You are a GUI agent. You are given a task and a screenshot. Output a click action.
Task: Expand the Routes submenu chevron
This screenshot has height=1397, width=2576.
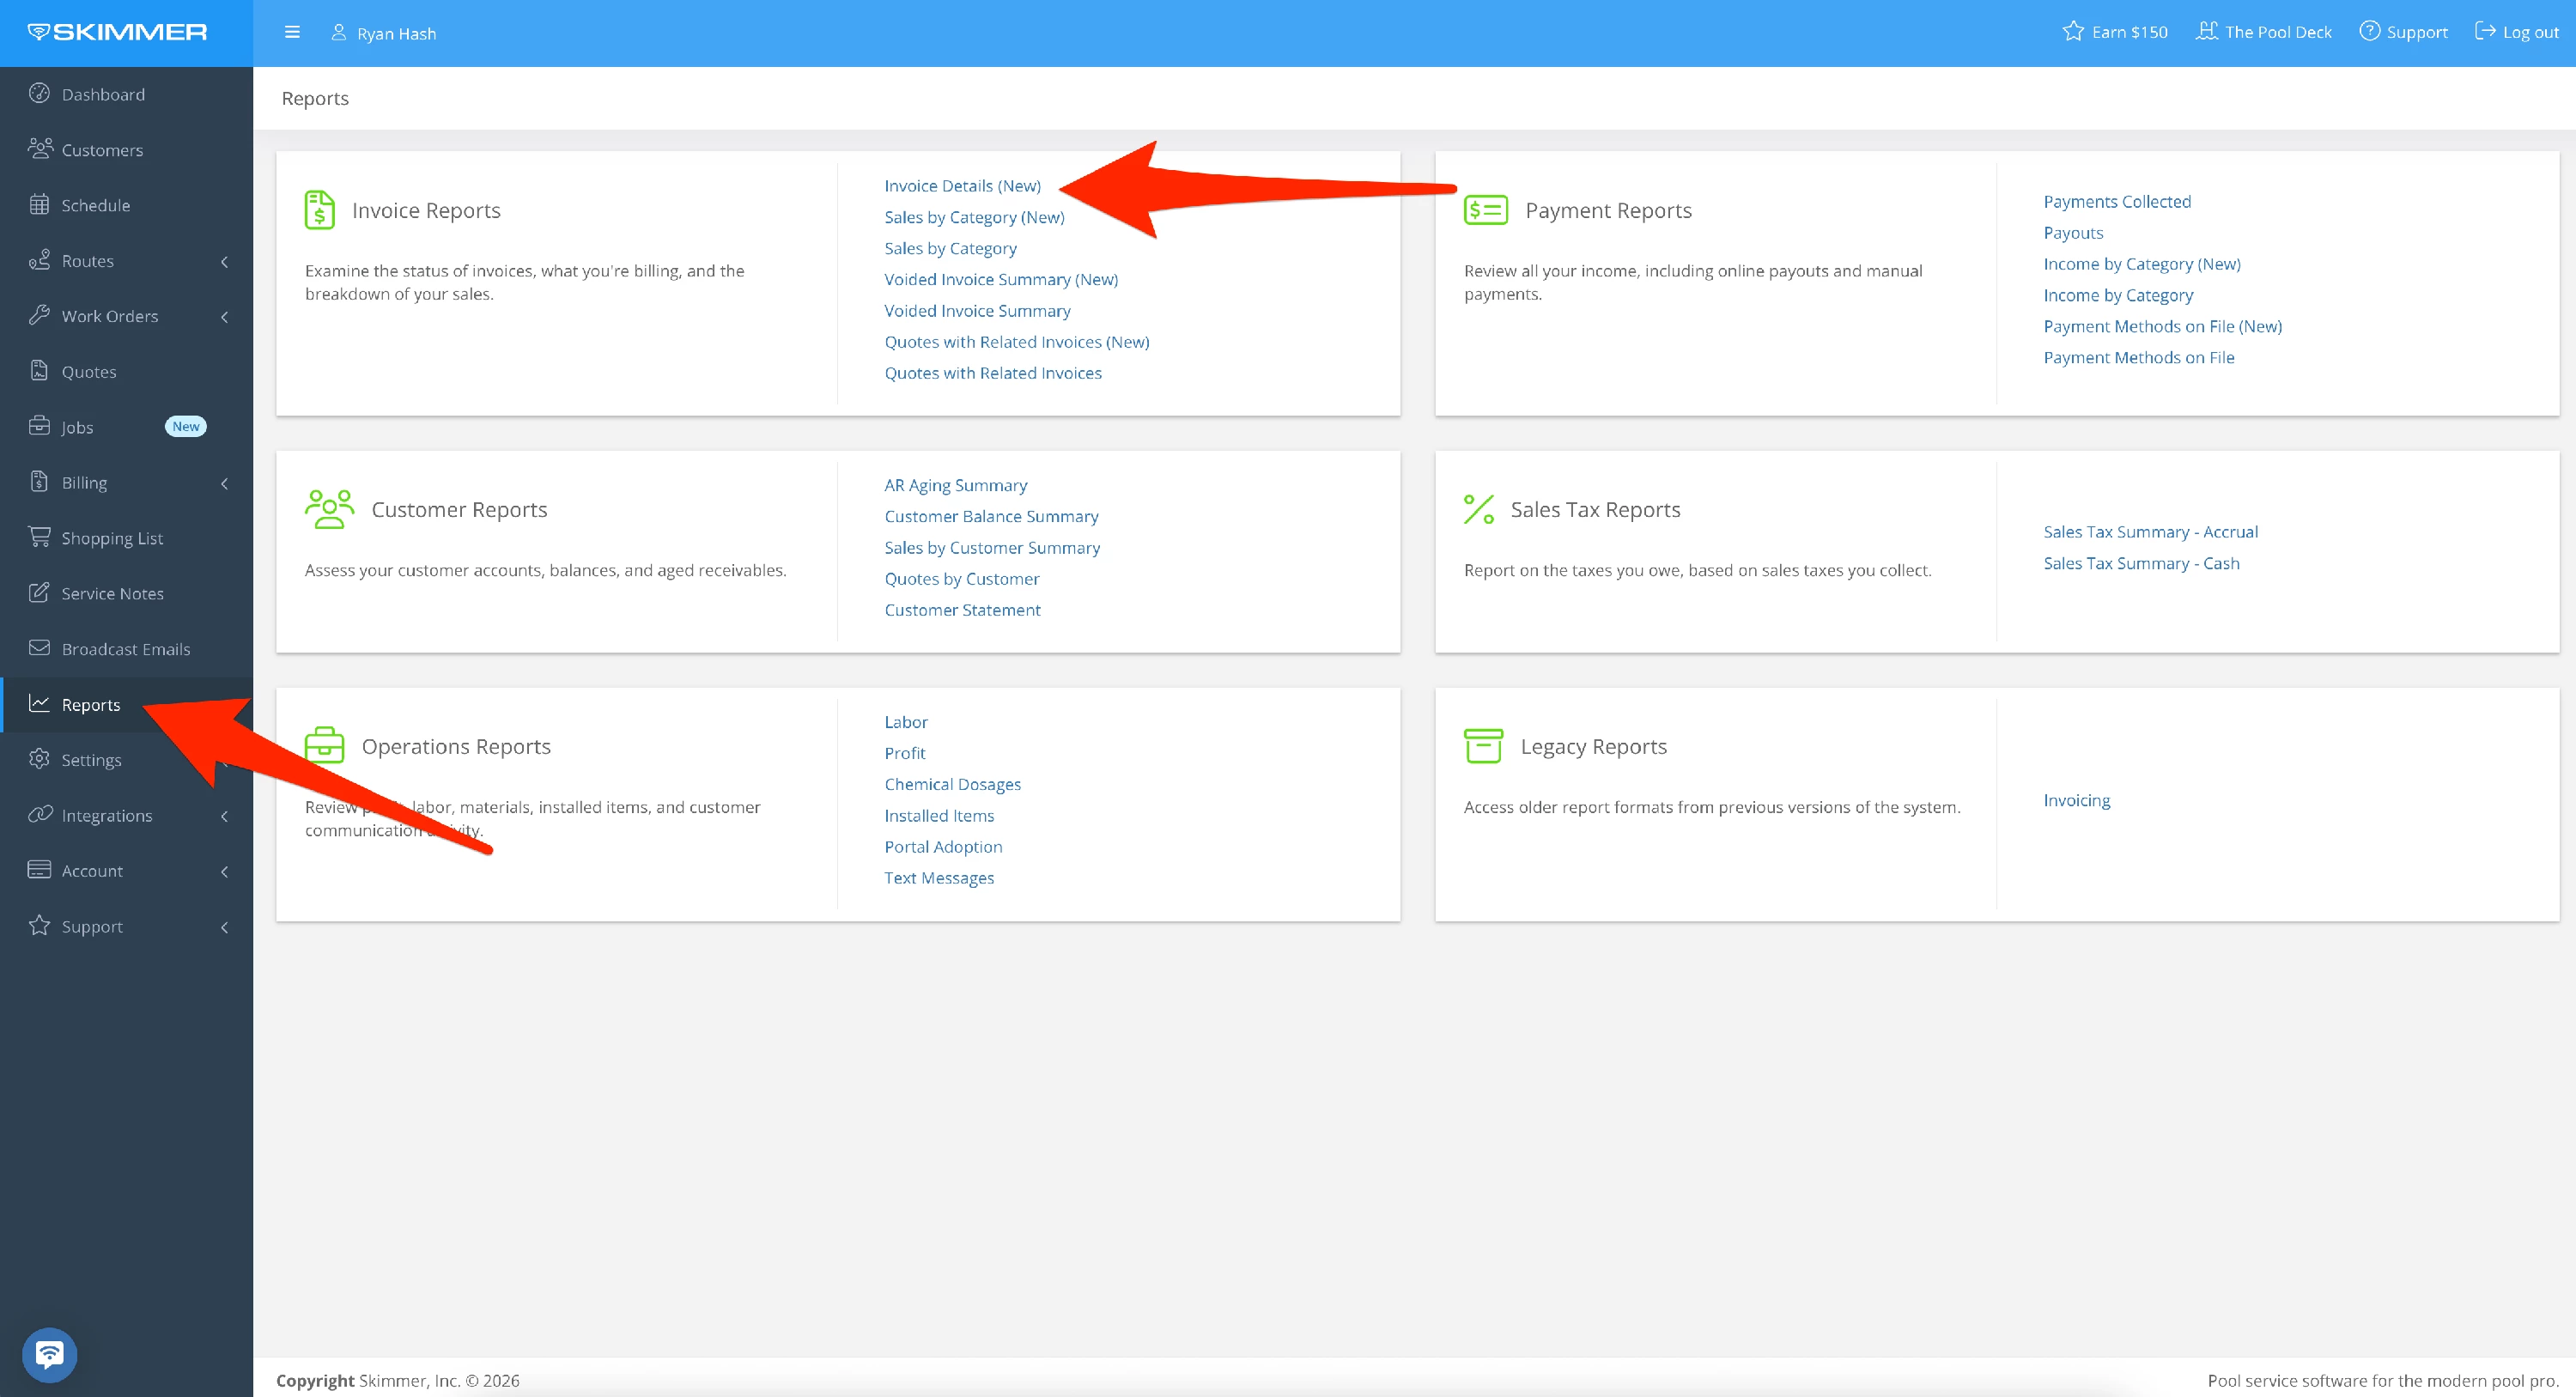click(224, 261)
